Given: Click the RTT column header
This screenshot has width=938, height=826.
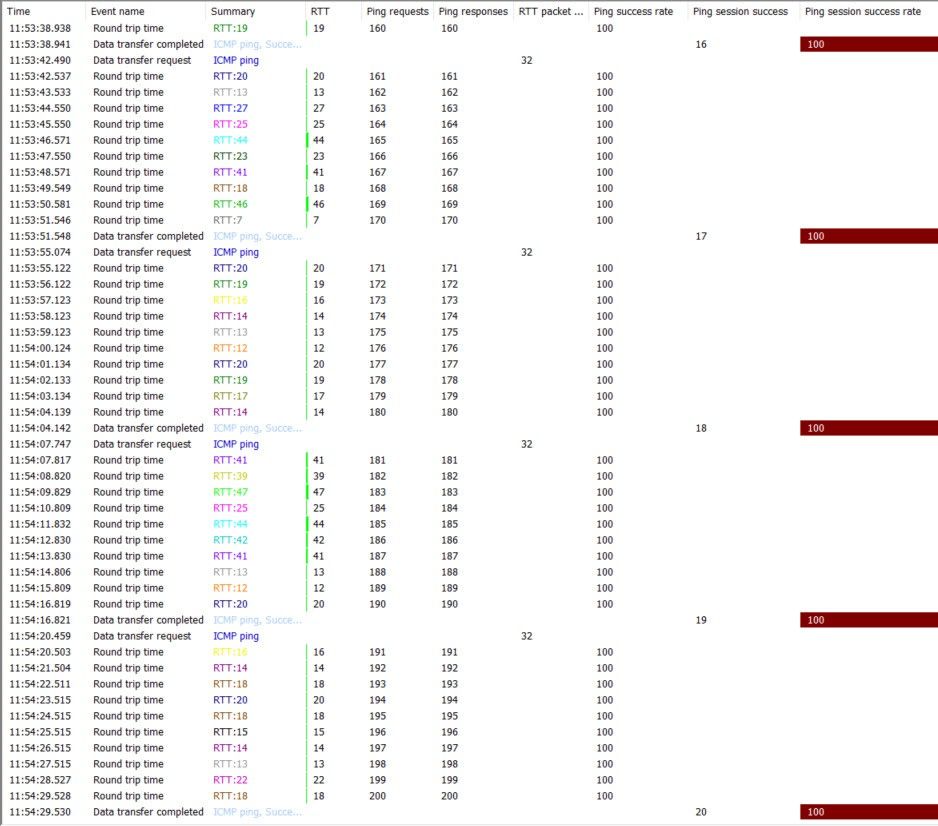Looking at the screenshot, I should coord(320,11).
